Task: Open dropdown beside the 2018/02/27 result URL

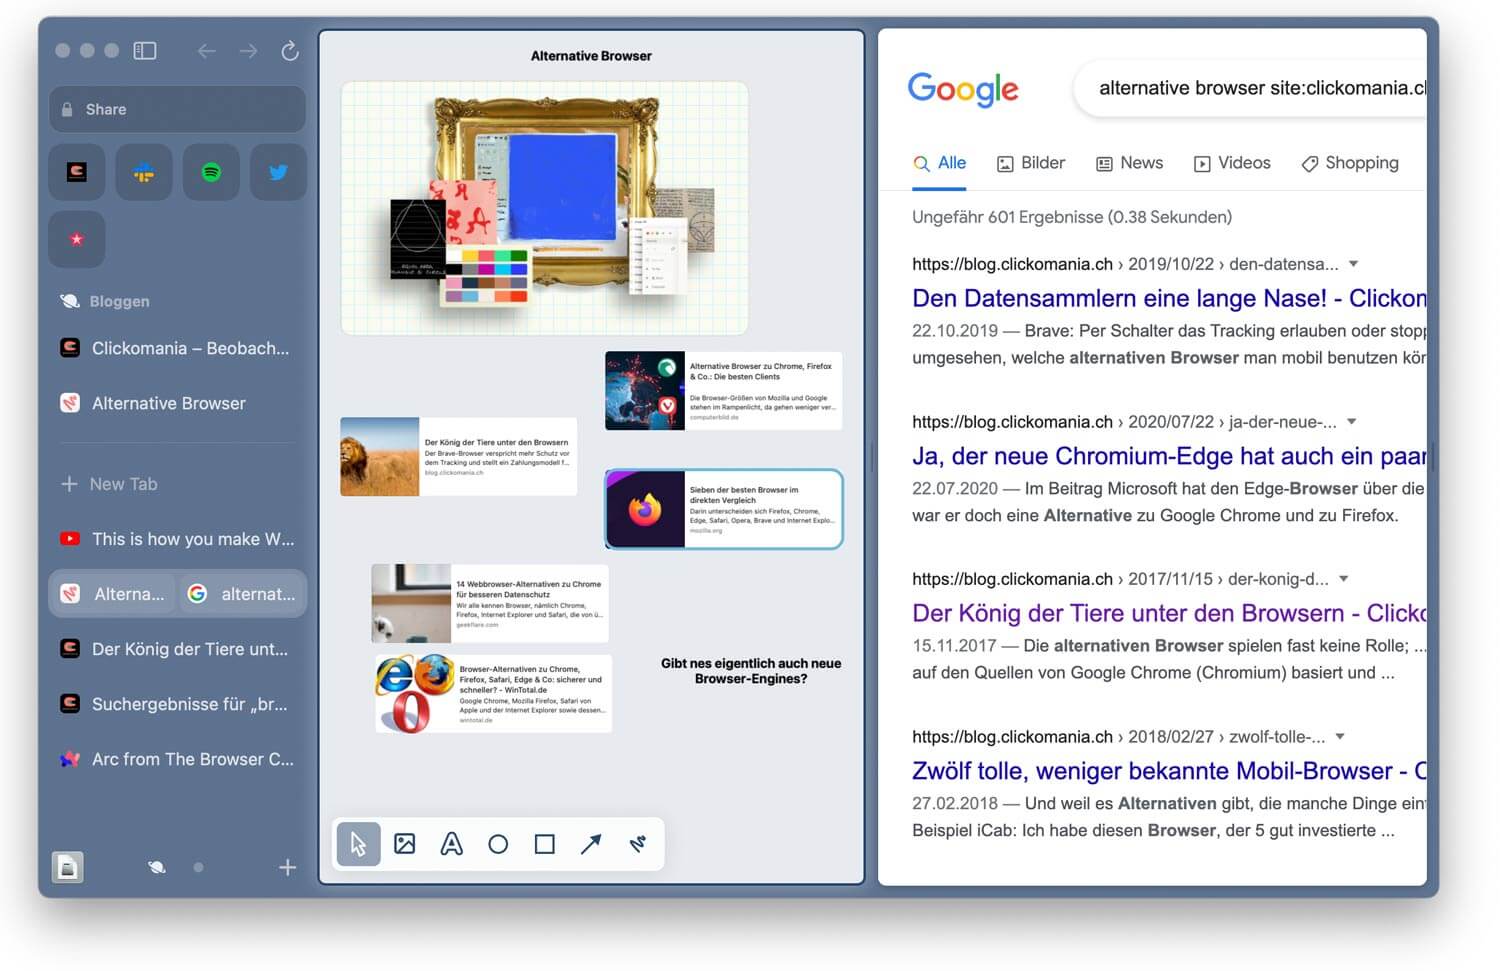Action: 1340,737
